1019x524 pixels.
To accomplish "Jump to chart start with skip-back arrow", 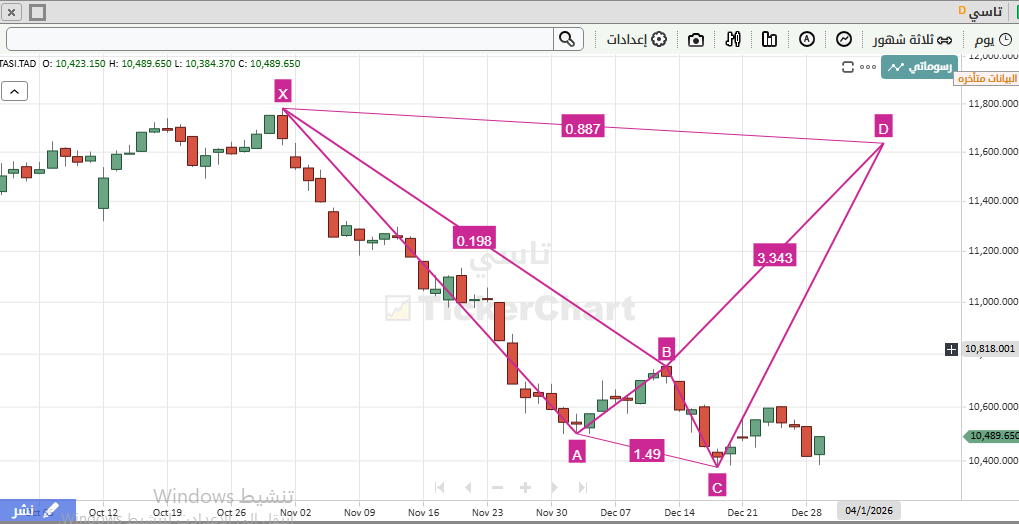I will pyautogui.click(x=438, y=487).
